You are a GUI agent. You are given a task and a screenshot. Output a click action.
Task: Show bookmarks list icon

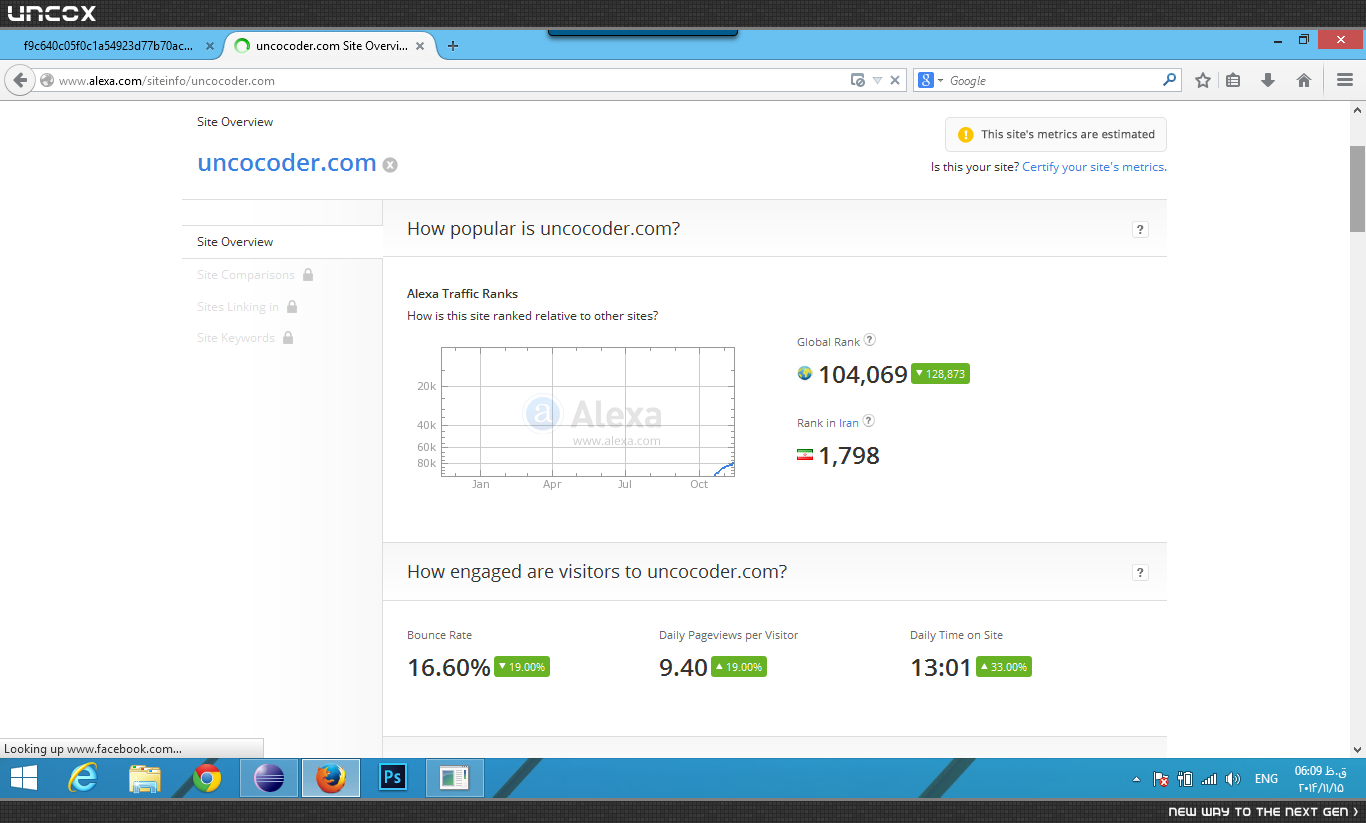pos(1233,81)
